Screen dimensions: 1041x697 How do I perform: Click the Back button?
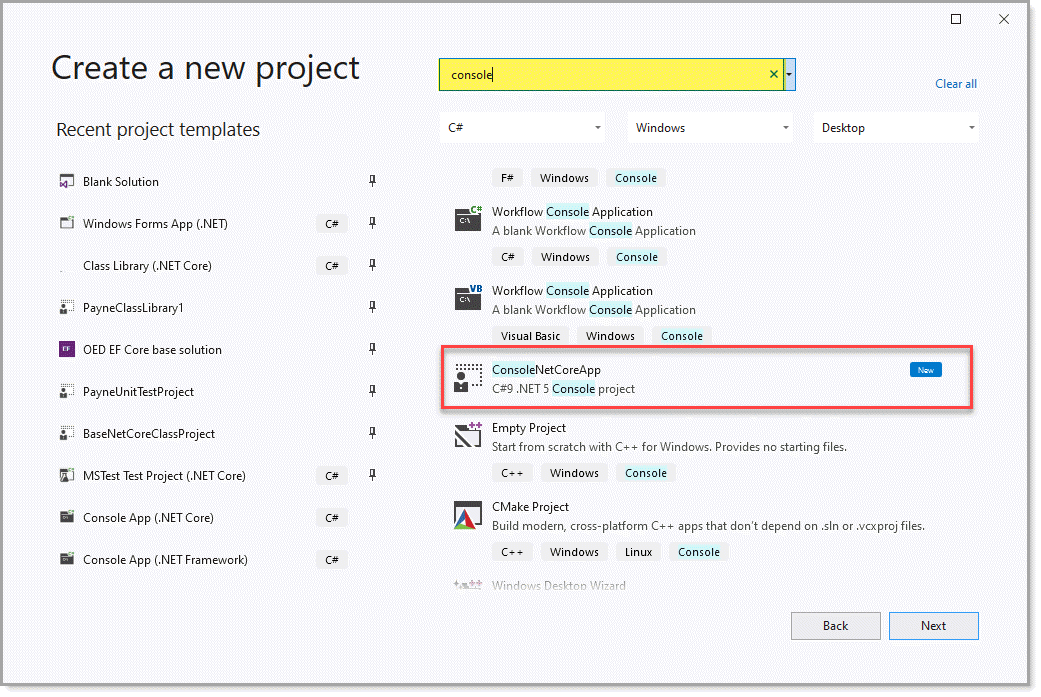click(835, 625)
